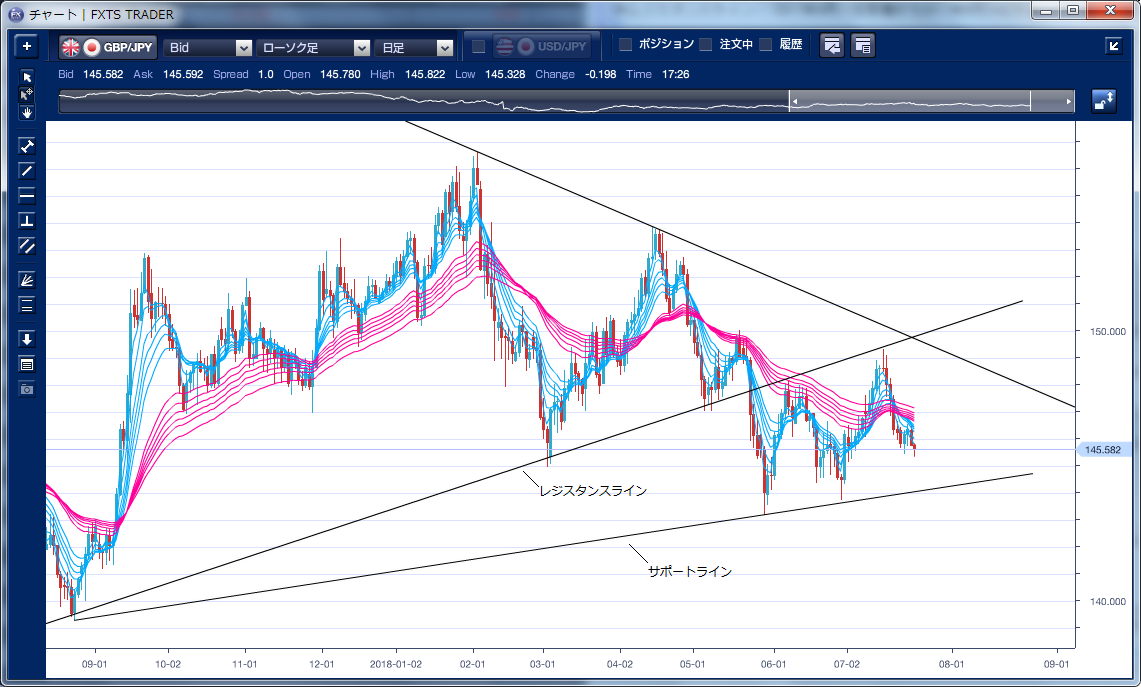The height and width of the screenshot is (687, 1141).
Task: Click the camera screenshot icon
Action: tap(27, 389)
